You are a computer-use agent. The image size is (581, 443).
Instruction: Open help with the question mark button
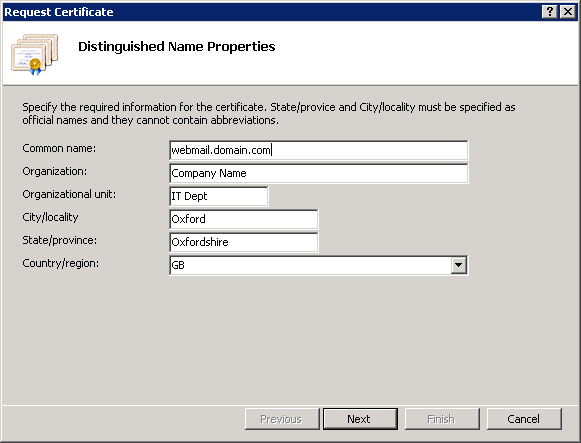tap(550, 12)
